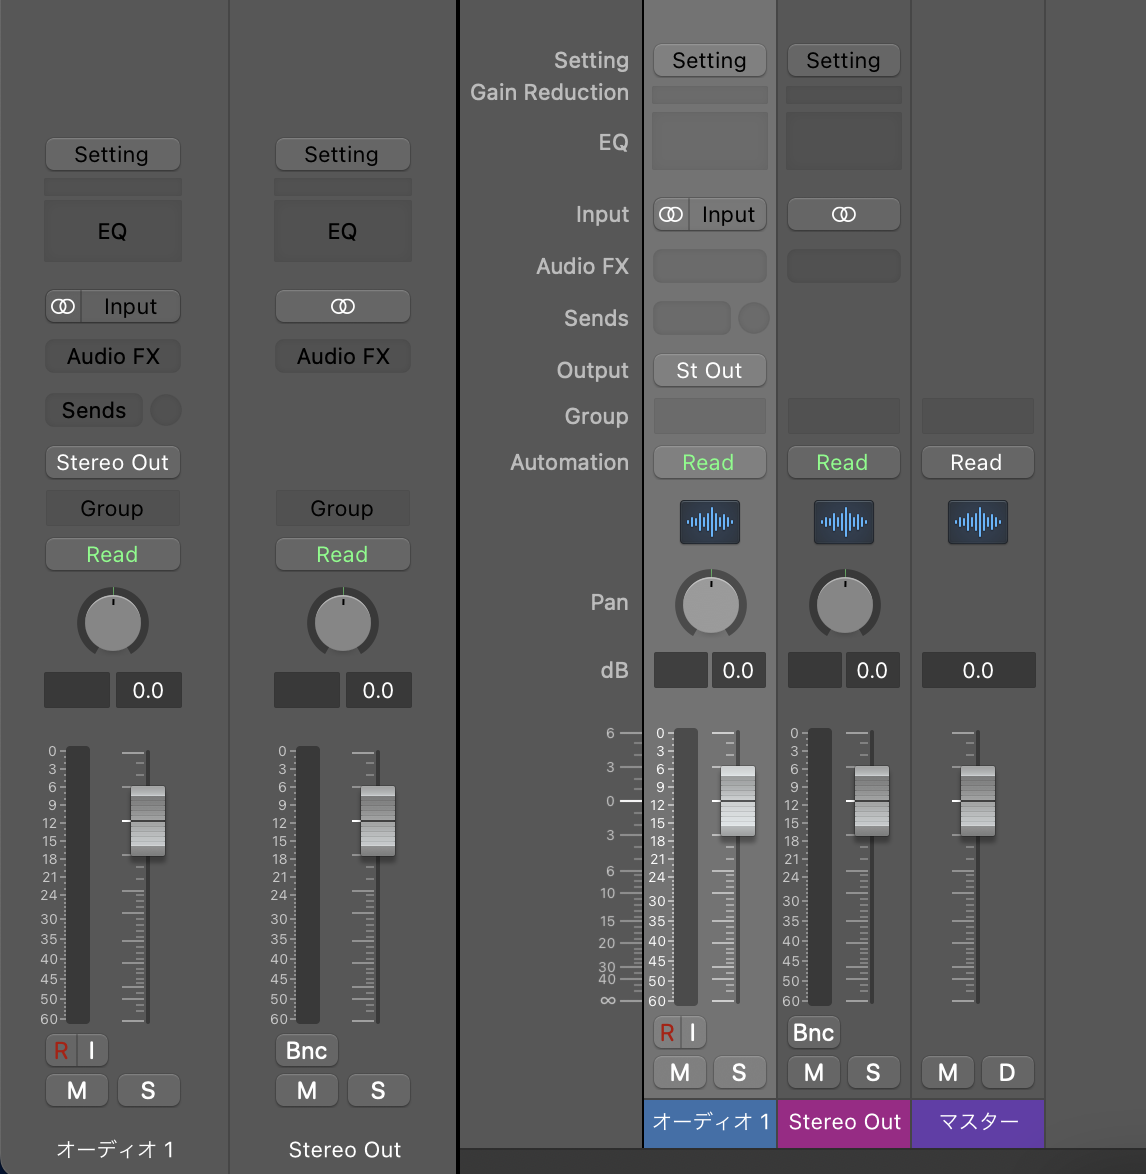Toggle stereo format icon on left オーディオ 1 input
The image size is (1146, 1174).
pos(63,307)
